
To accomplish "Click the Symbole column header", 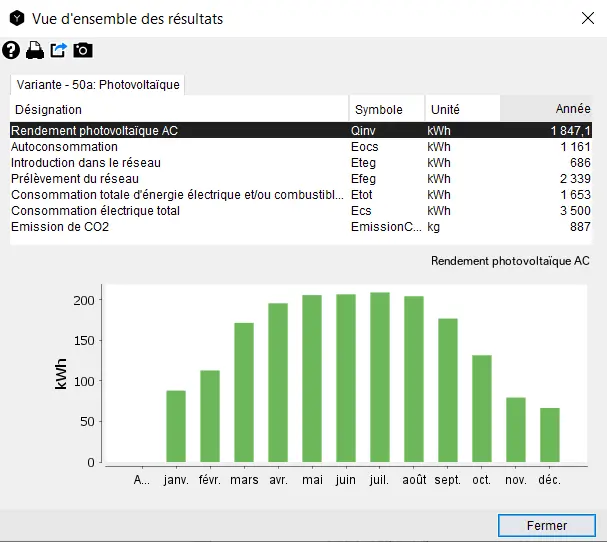I will tap(386, 109).
